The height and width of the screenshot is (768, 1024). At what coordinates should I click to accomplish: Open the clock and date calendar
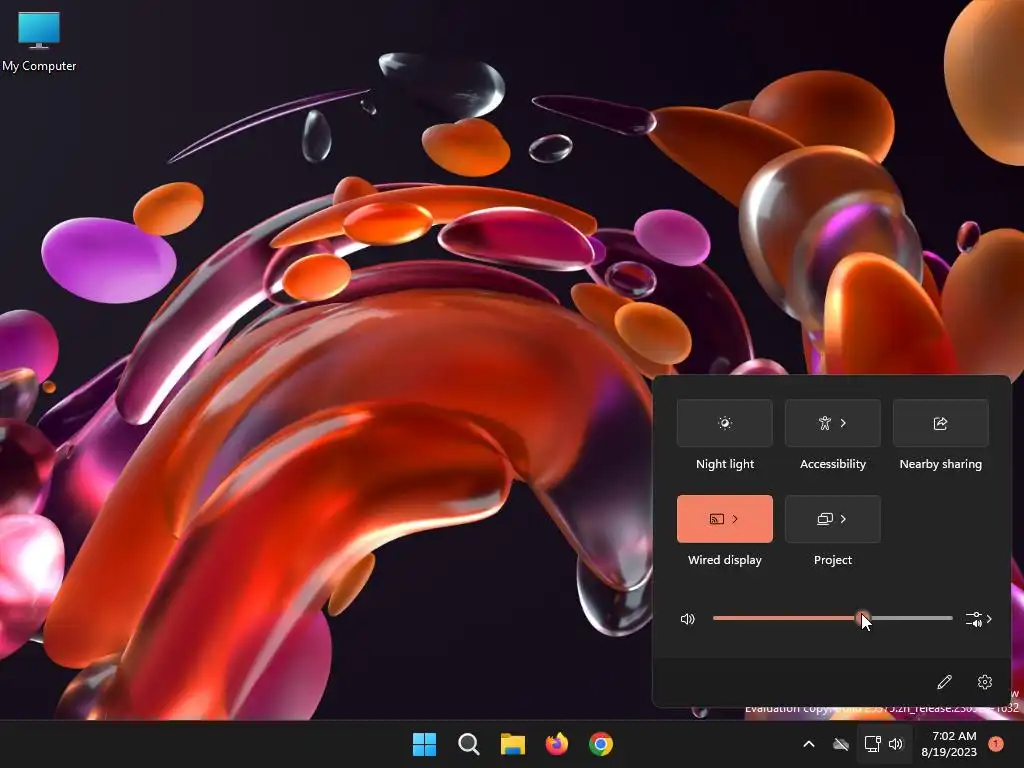[x=950, y=744]
